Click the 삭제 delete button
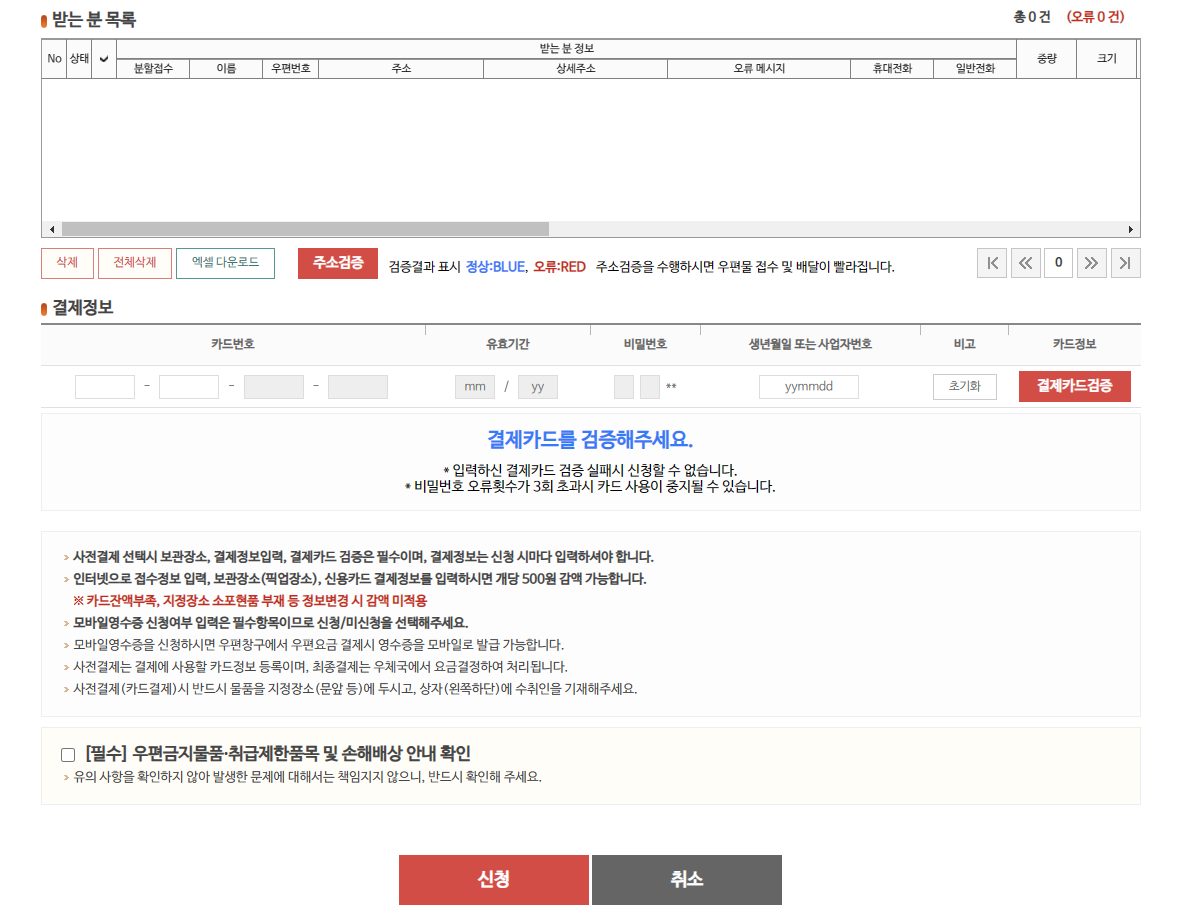Image resolution: width=1179 pixels, height=913 pixels. 66,263
